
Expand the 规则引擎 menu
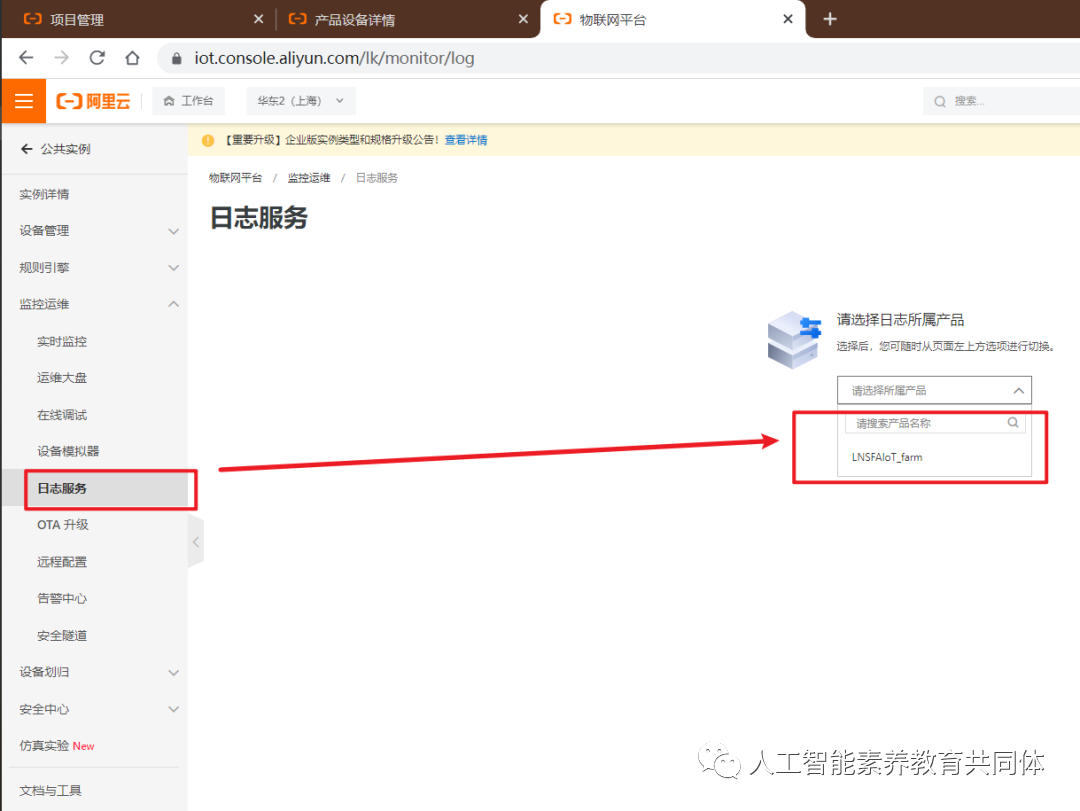(x=94, y=267)
